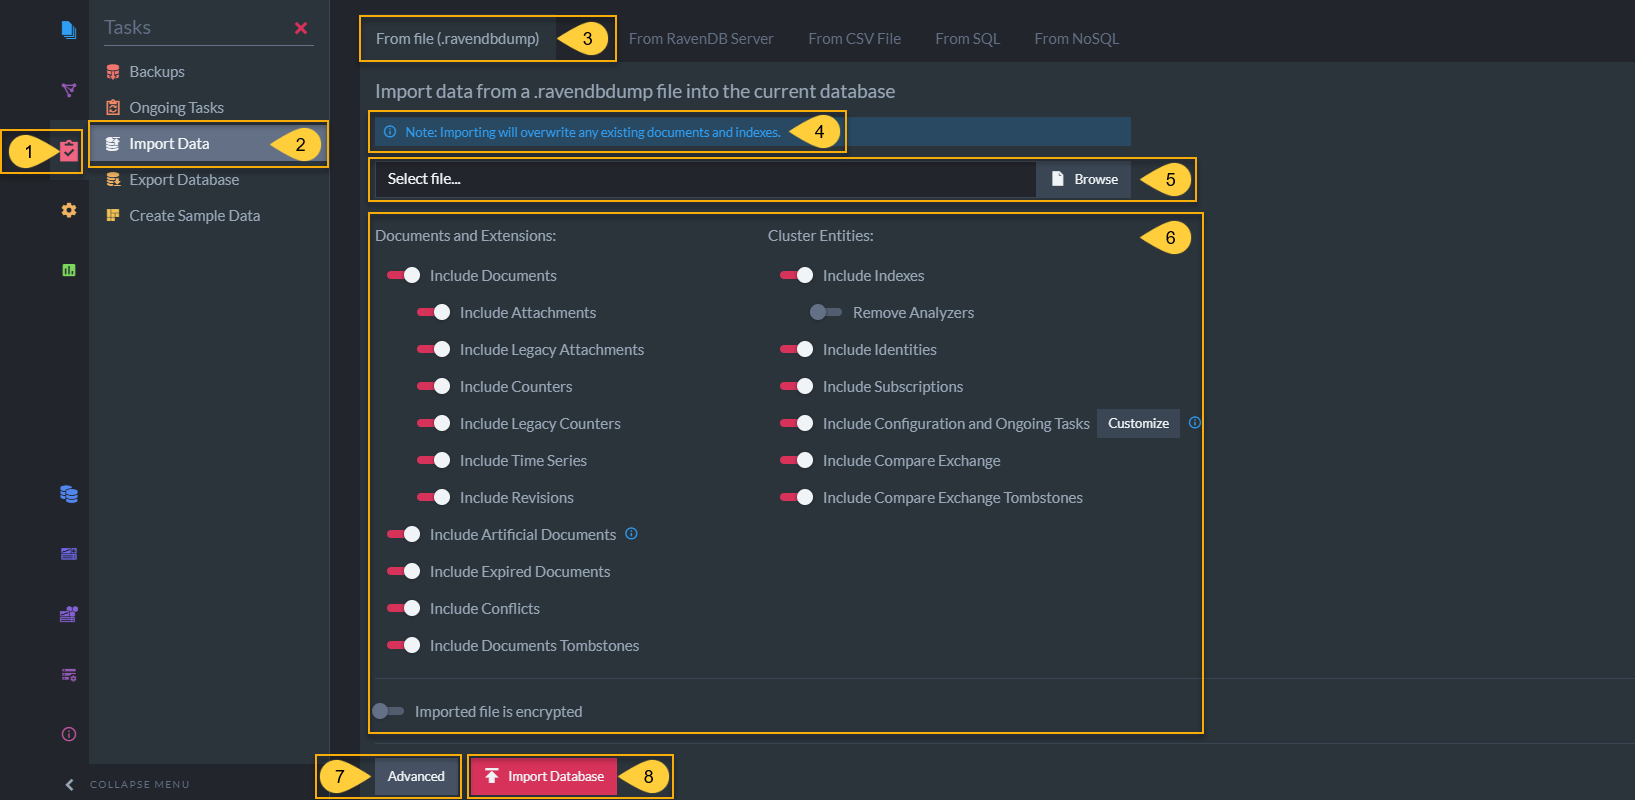
Task: Toggle Include Indexes switch
Action: [x=796, y=275]
